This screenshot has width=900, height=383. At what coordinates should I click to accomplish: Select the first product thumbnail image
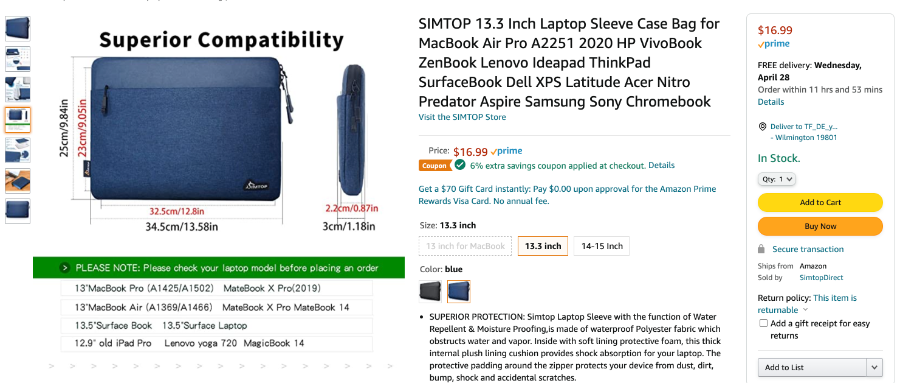pos(18,29)
